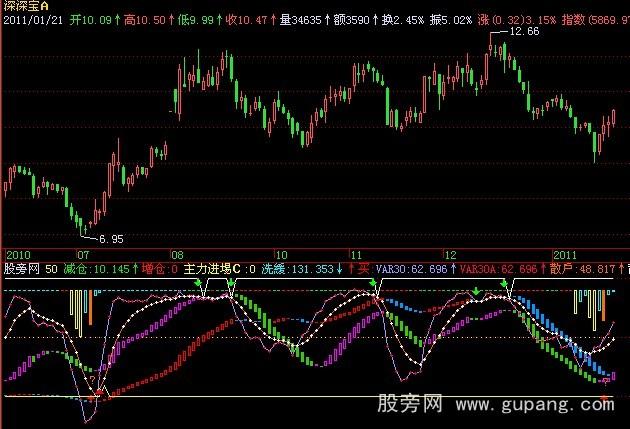Select the date 2011/01/21 in header
This screenshot has width=630, height=429.
(x=33, y=20)
